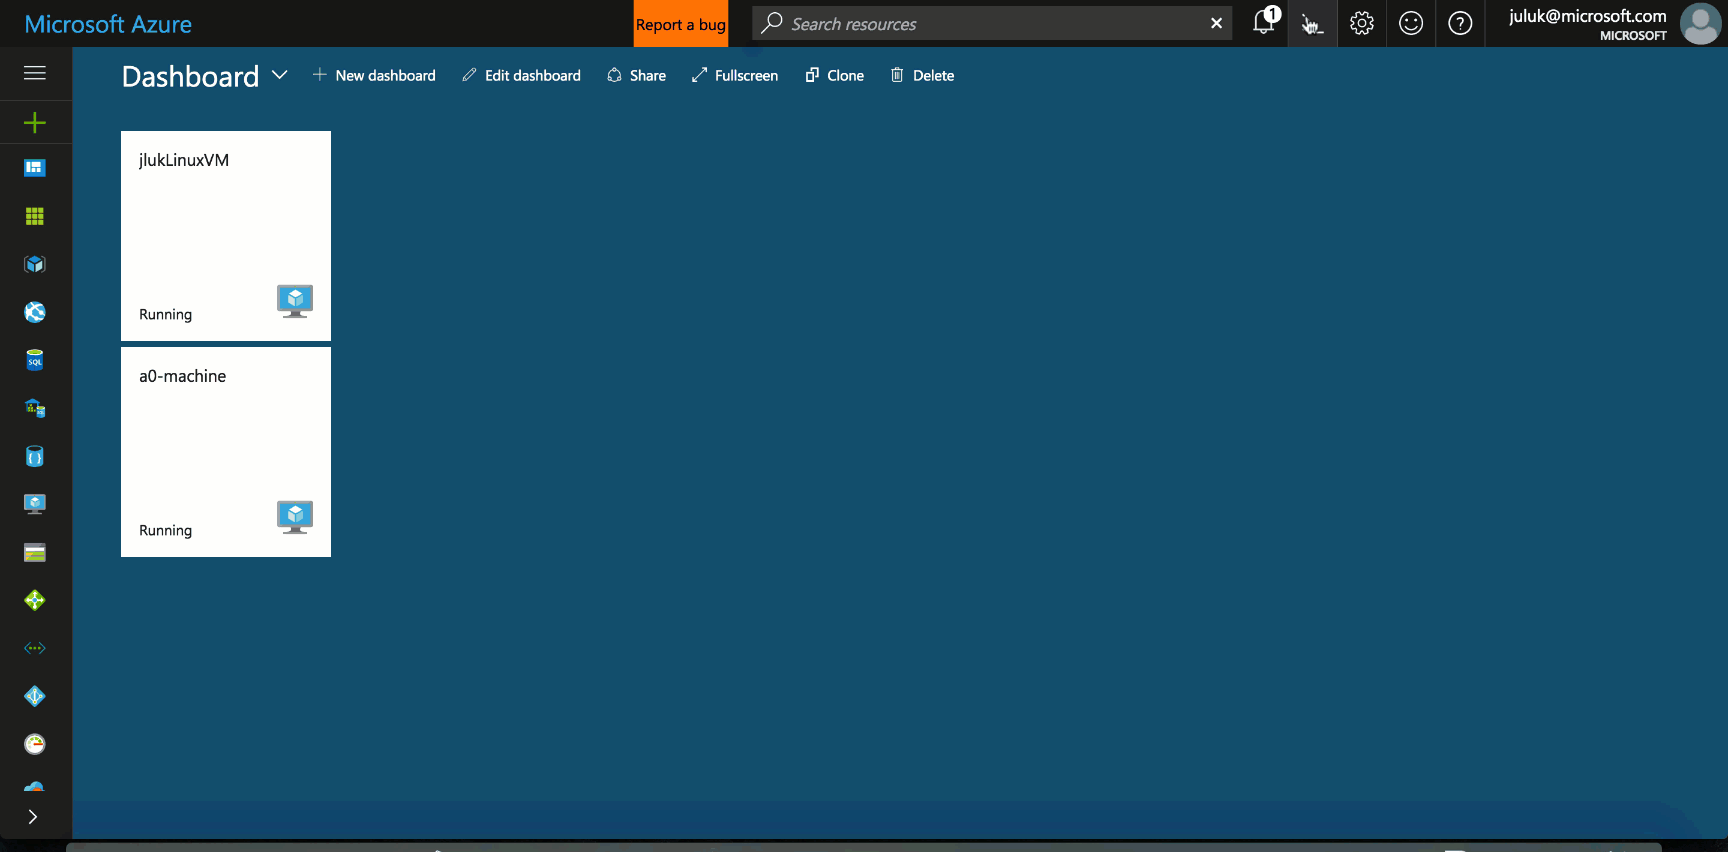Open SQL databases in sidebar
This screenshot has height=852, width=1728.
[x=35, y=360]
